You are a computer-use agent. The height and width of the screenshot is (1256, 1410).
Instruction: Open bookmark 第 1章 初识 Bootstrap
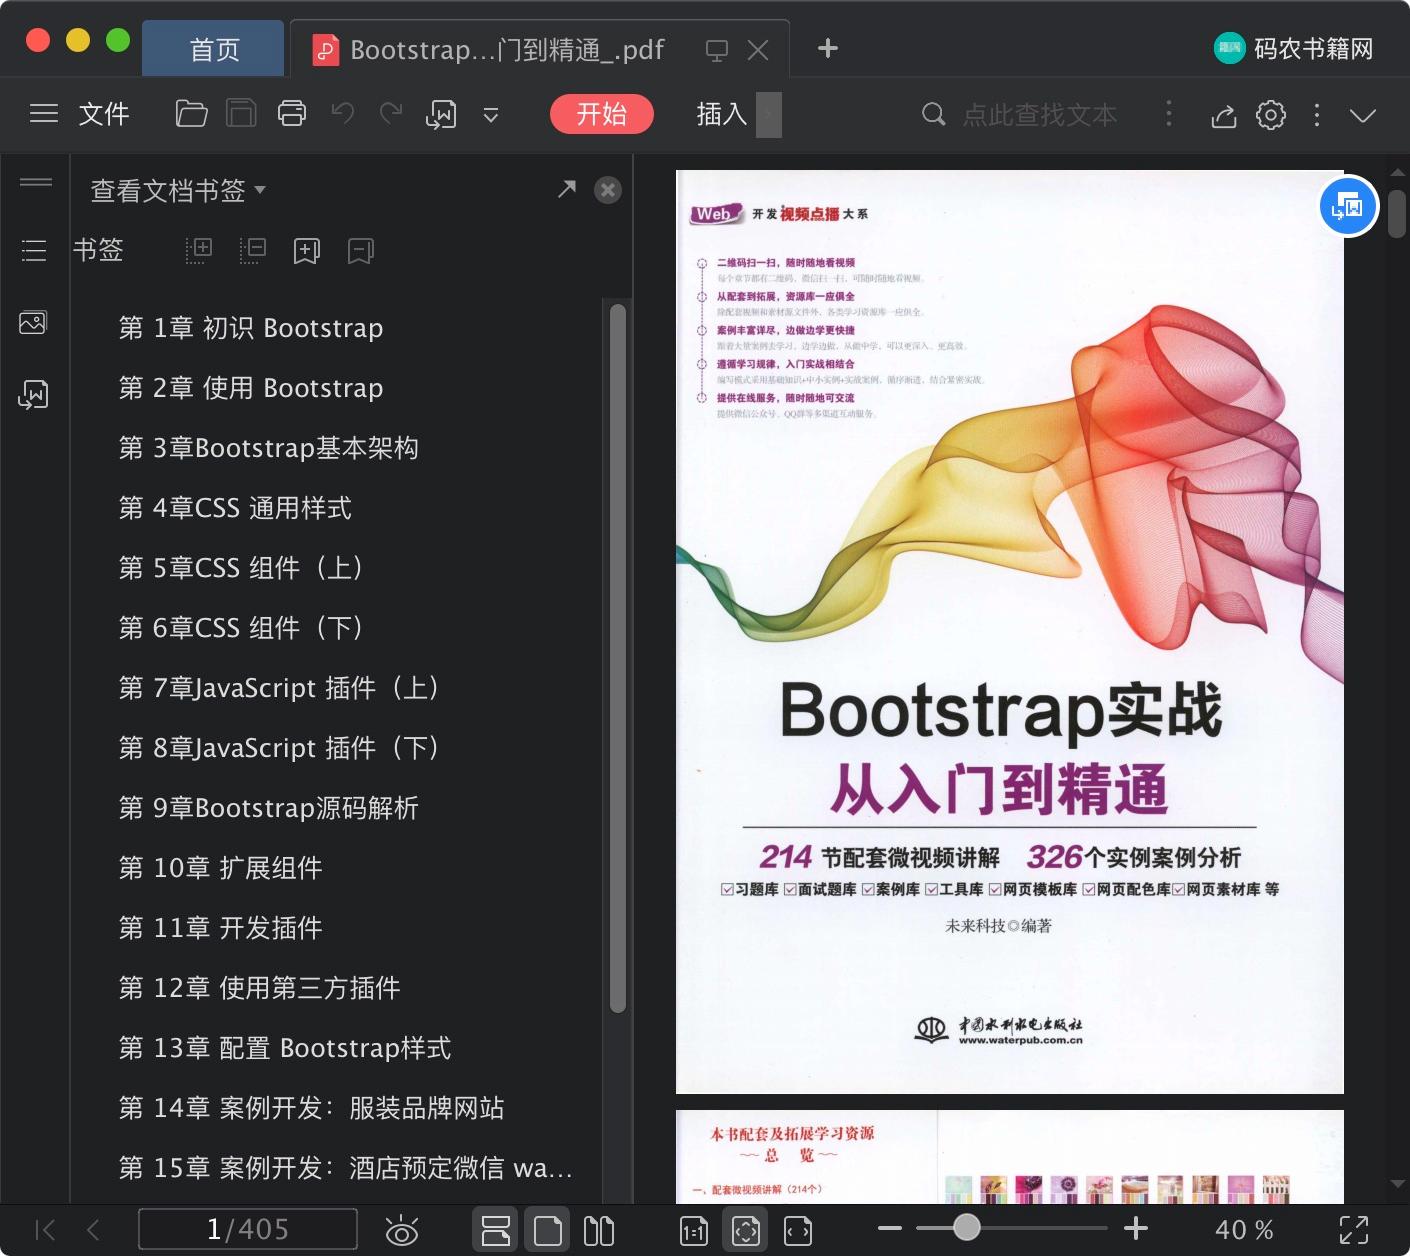pyautogui.click(x=251, y=328)
